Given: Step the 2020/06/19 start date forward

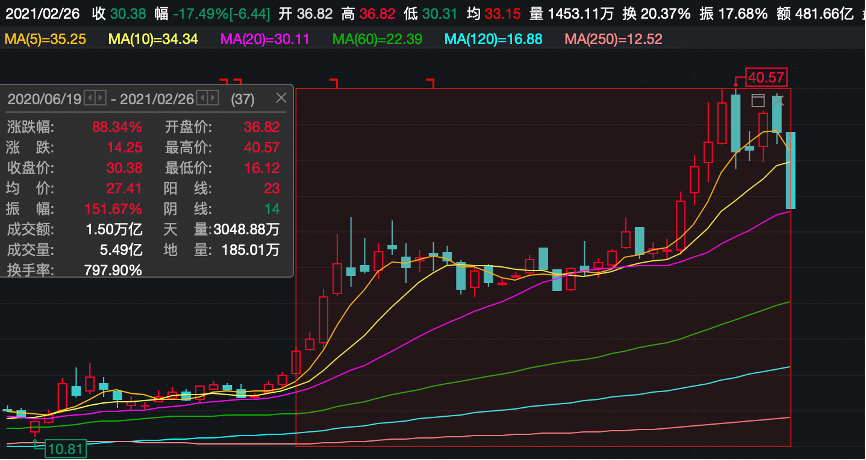Looking at the screenshot, I should click(100, 99).
